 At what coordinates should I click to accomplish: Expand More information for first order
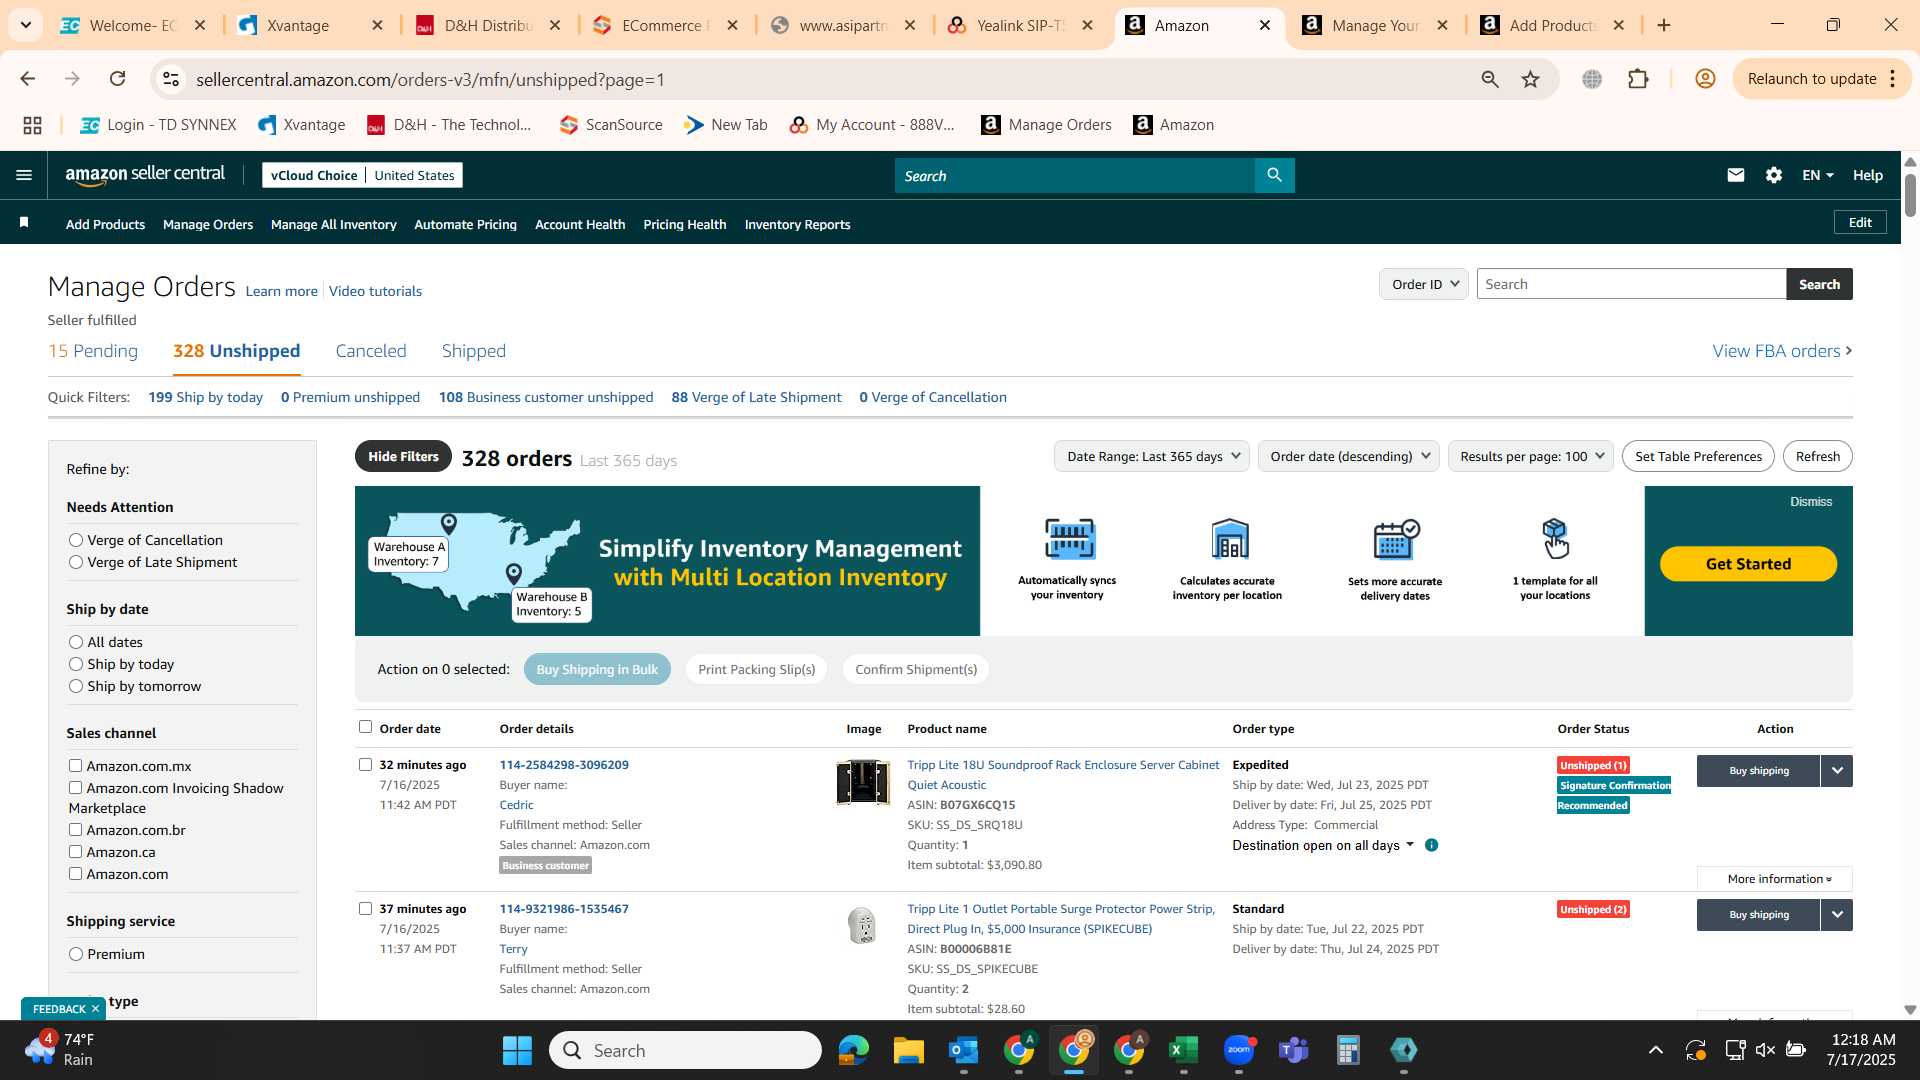tap(1775, 879)
